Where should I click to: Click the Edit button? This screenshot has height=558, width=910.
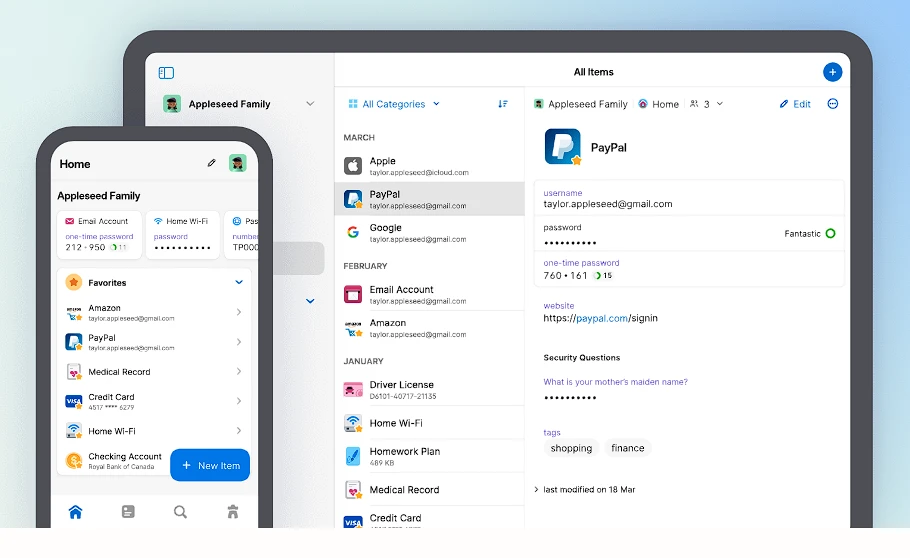click(795, 104)
